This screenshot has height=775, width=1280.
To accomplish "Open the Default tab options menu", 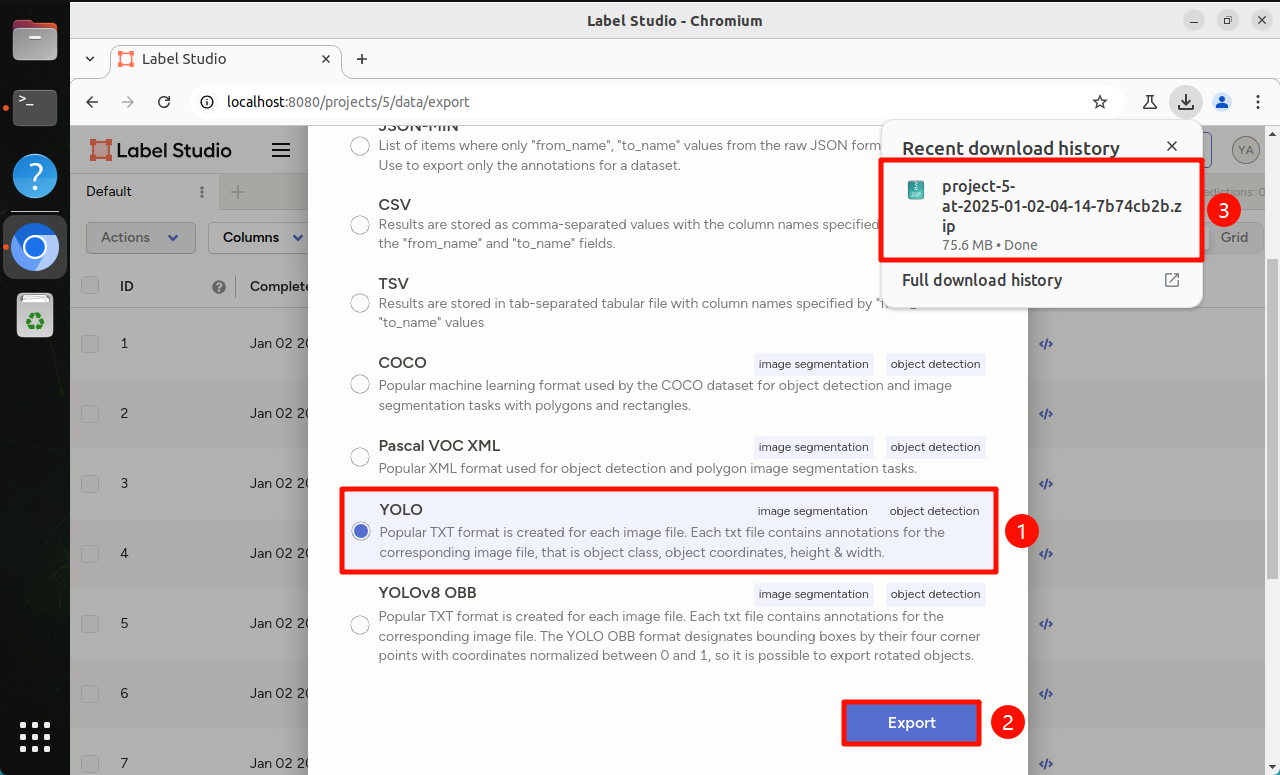I will point(202,192).
